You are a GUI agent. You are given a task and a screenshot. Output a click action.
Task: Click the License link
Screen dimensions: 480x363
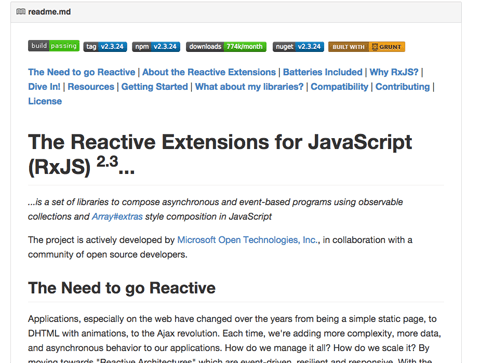[45, 101]
